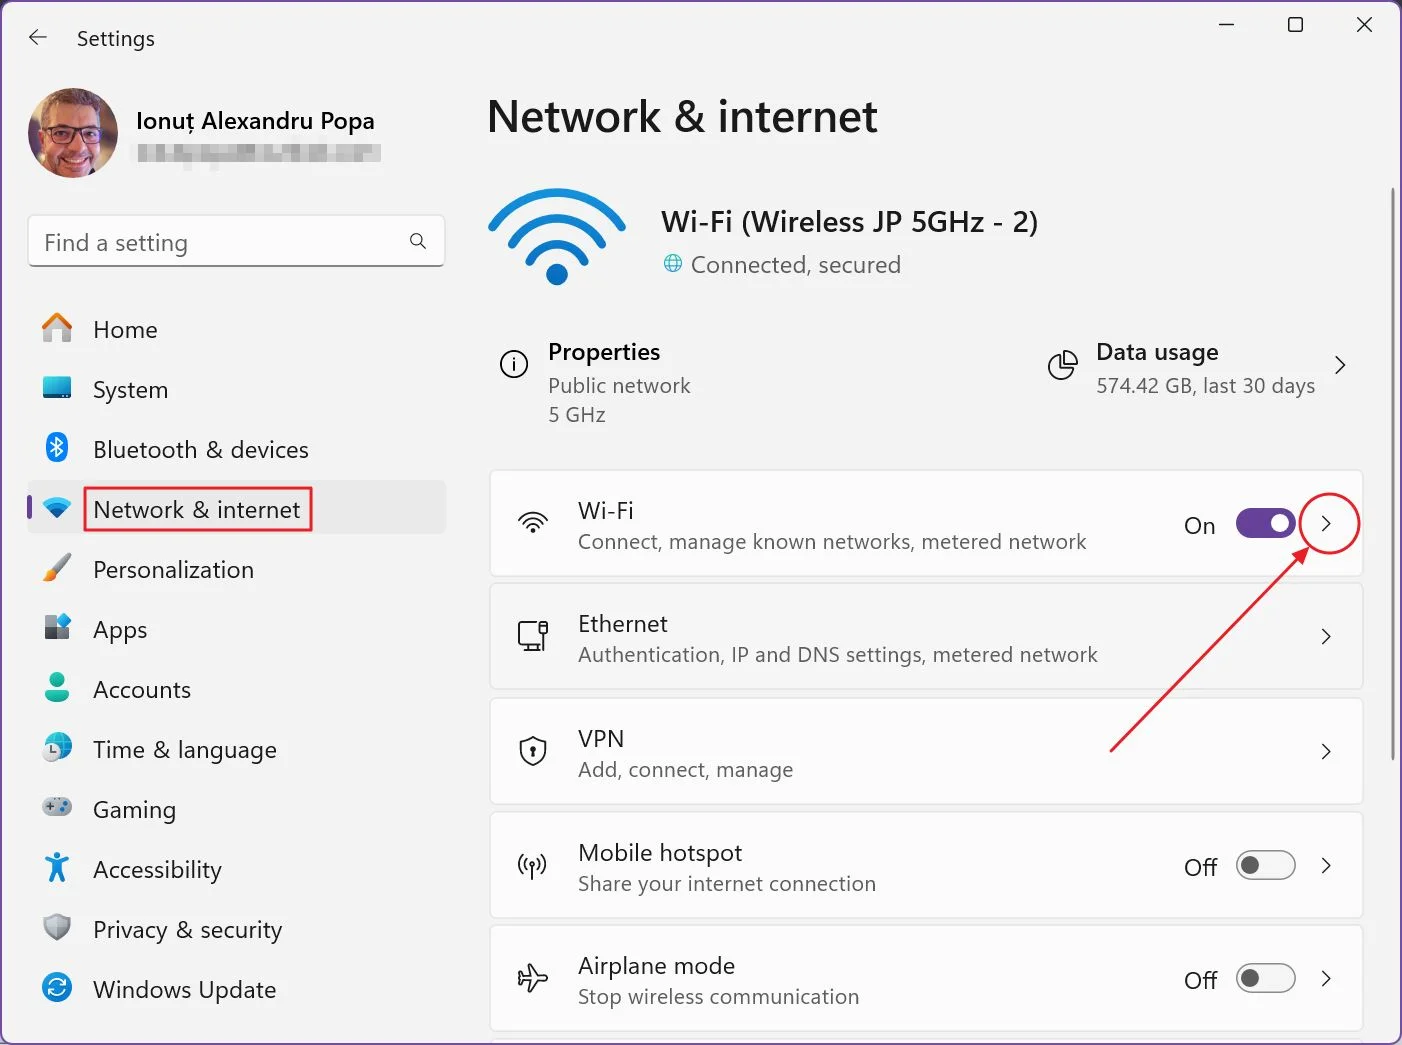Screen dimensions: 1402x1045
Task: Open Gaming settings
Action: tap(236, 809)
